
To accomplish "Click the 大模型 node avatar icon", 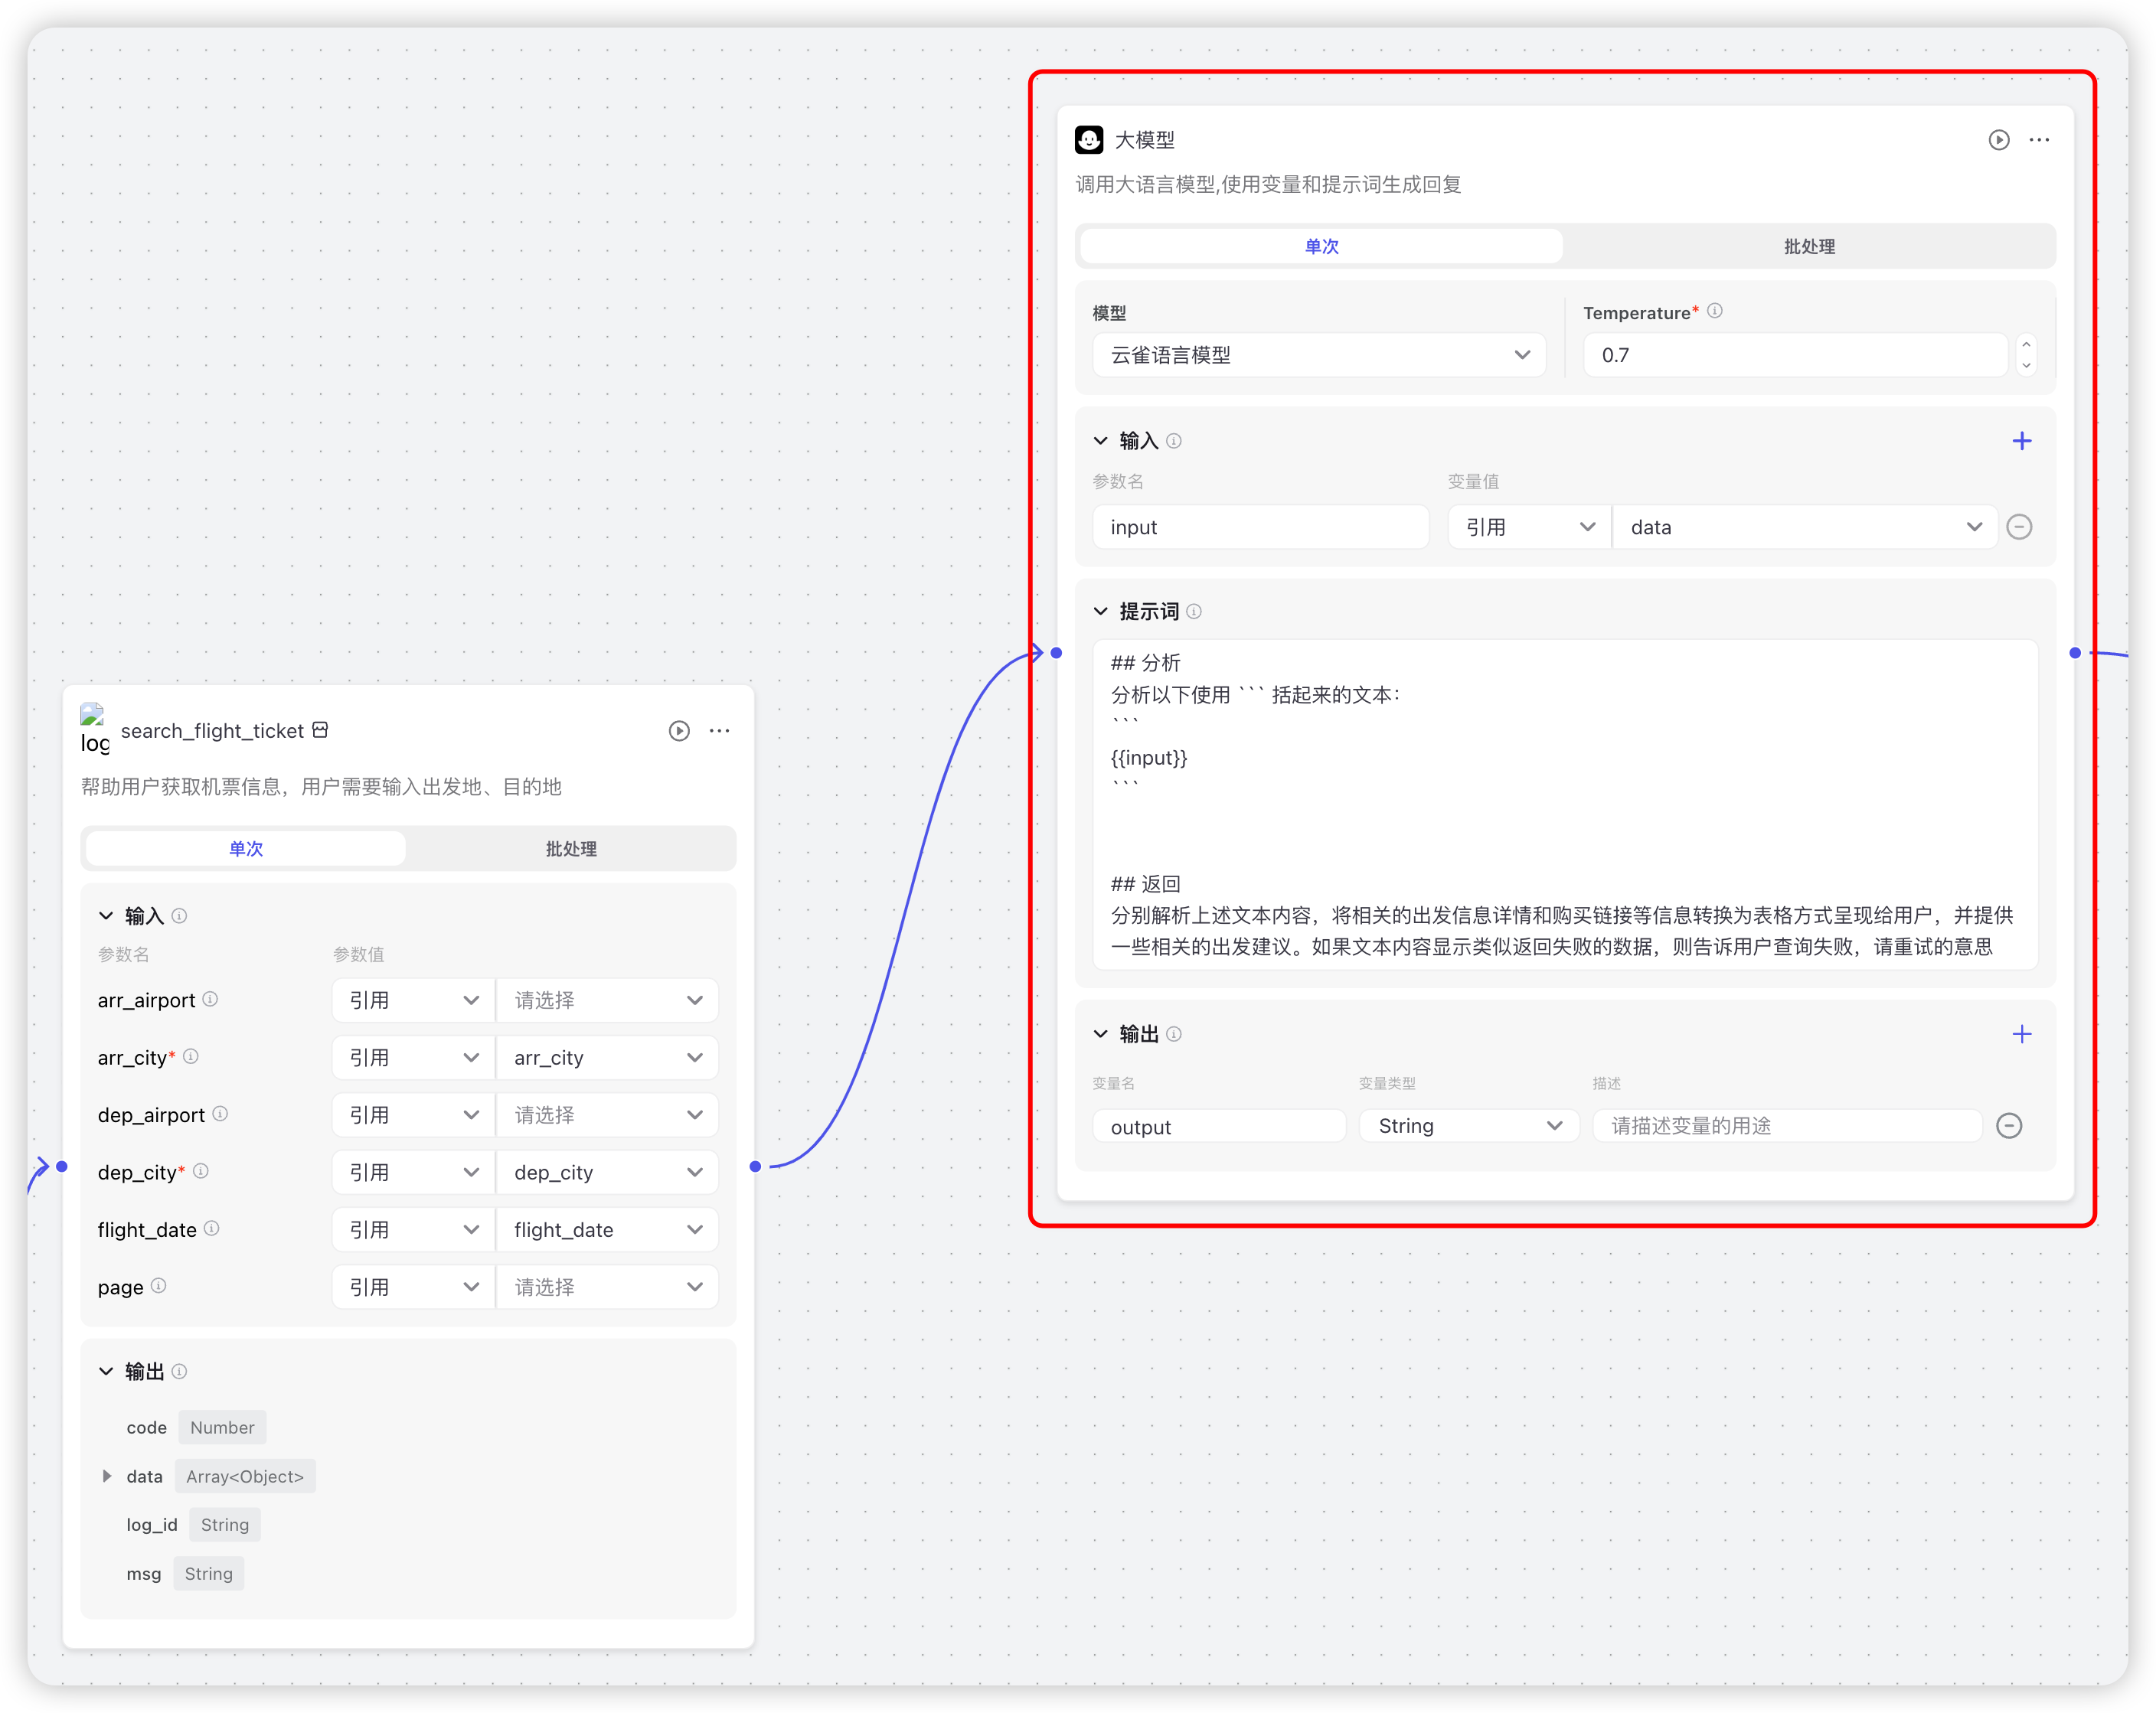I will point(1089,140).
